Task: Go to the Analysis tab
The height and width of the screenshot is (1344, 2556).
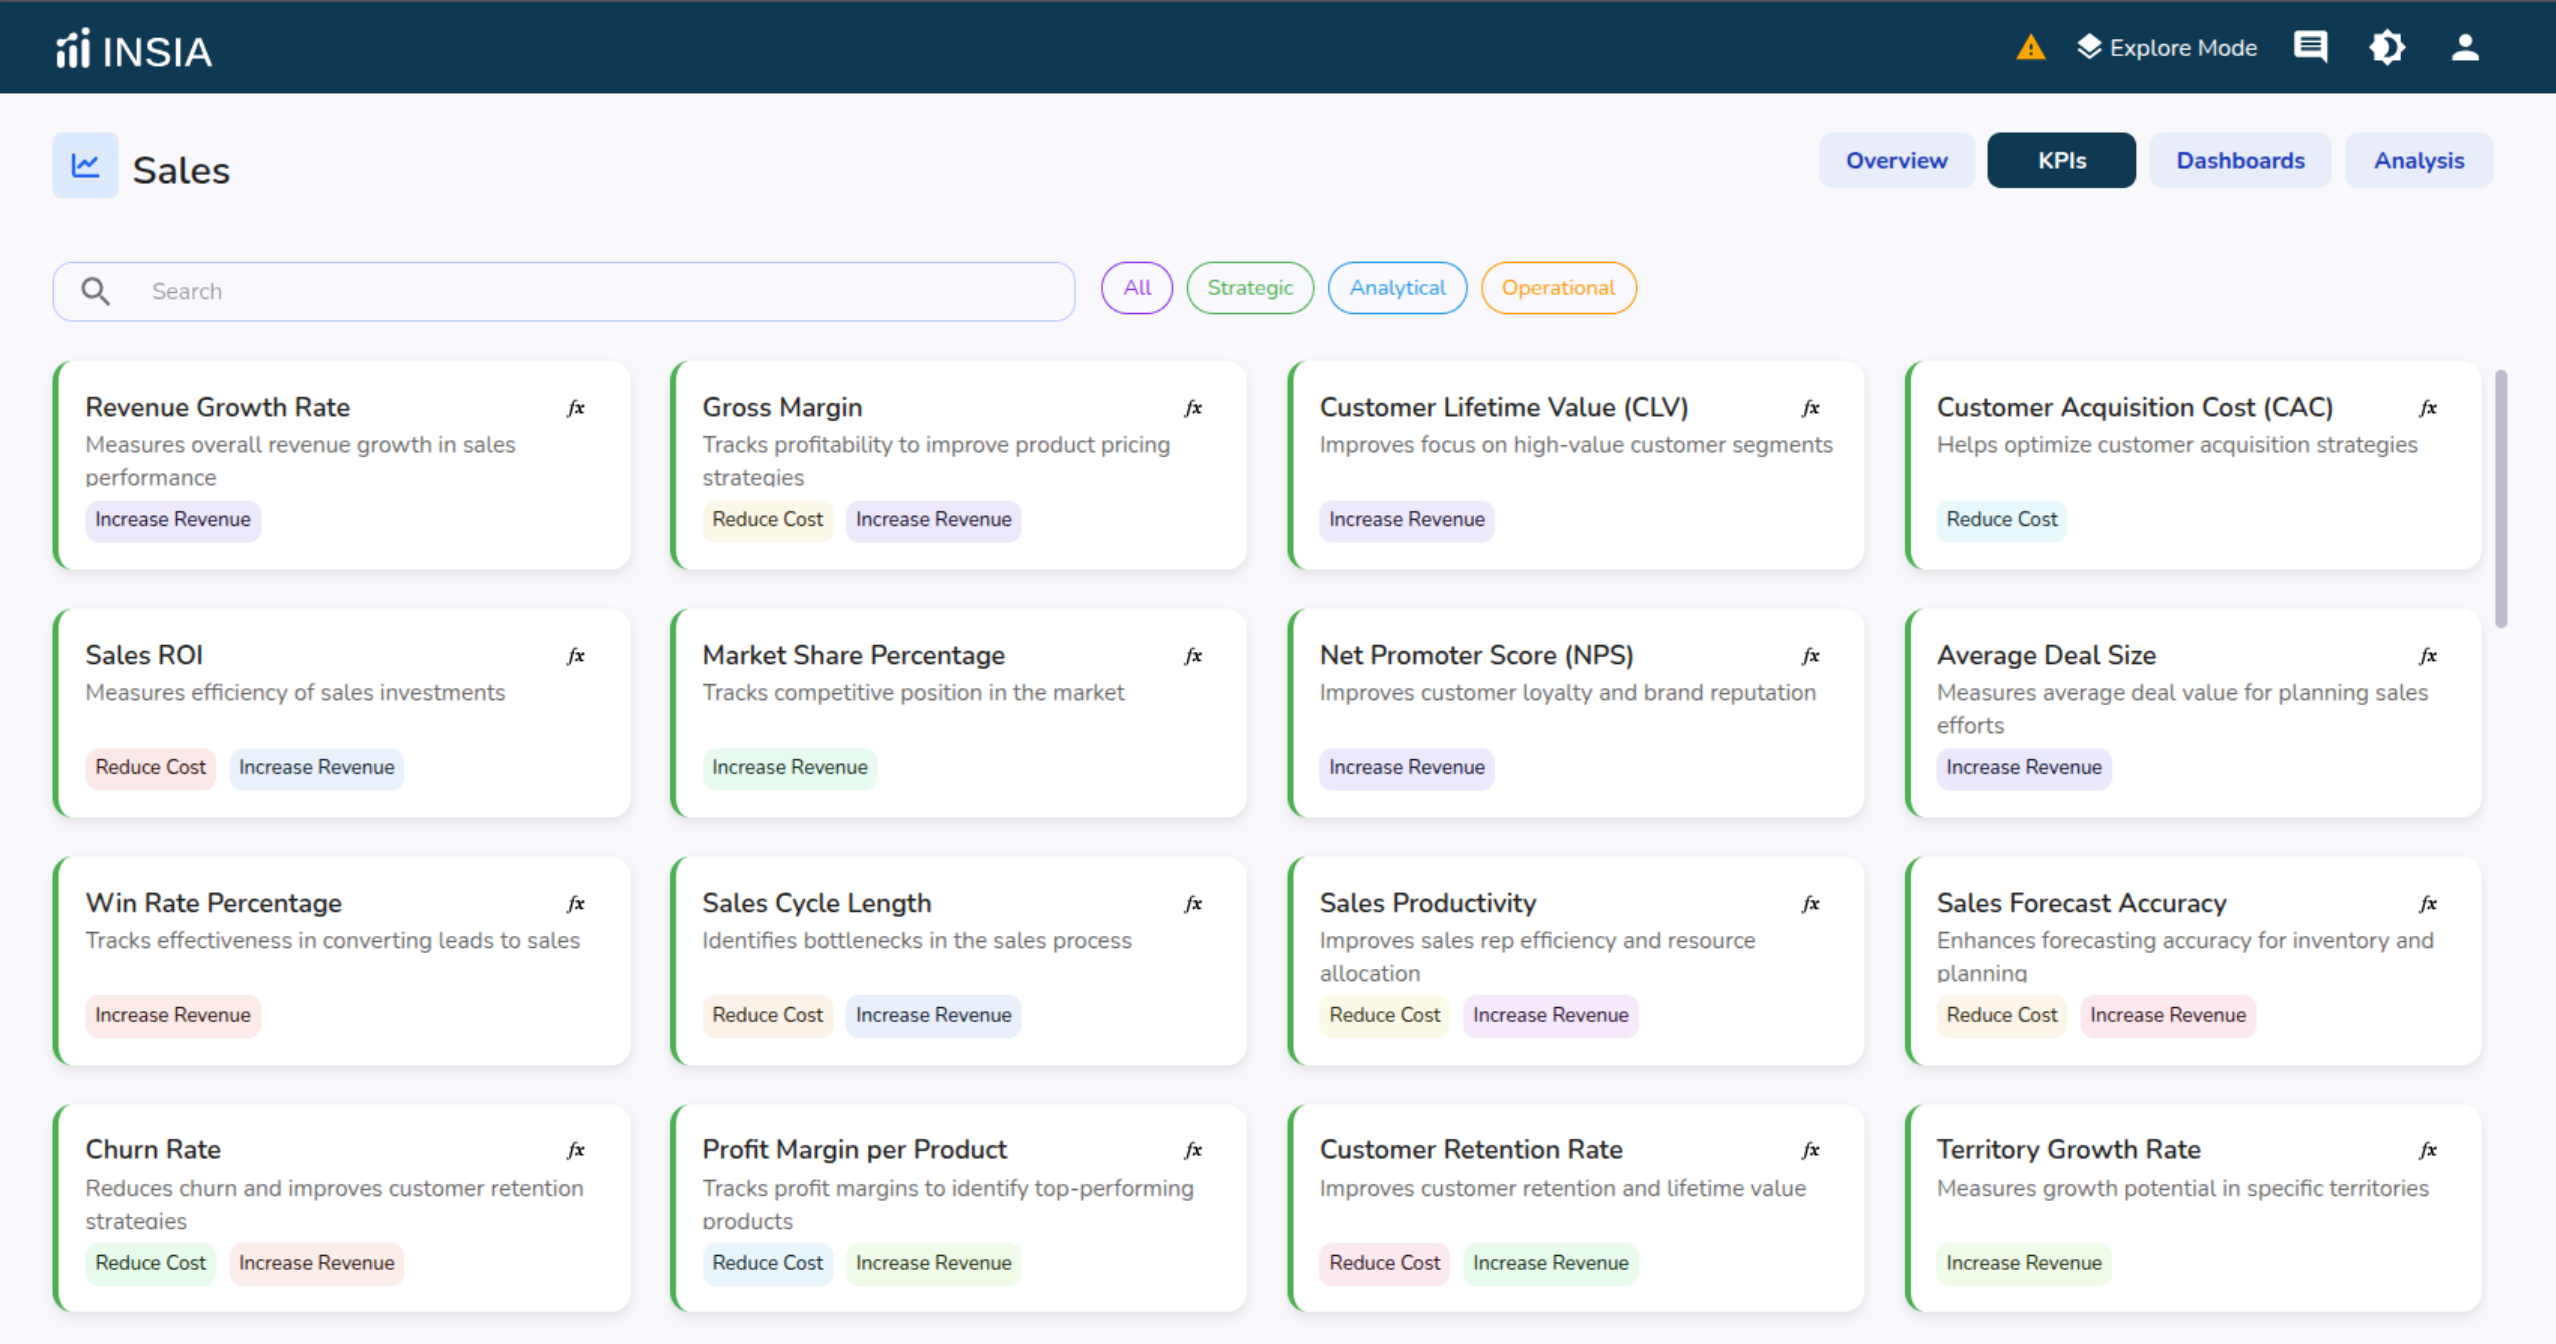Action: pyautogui.click(x=2418, y=160)
